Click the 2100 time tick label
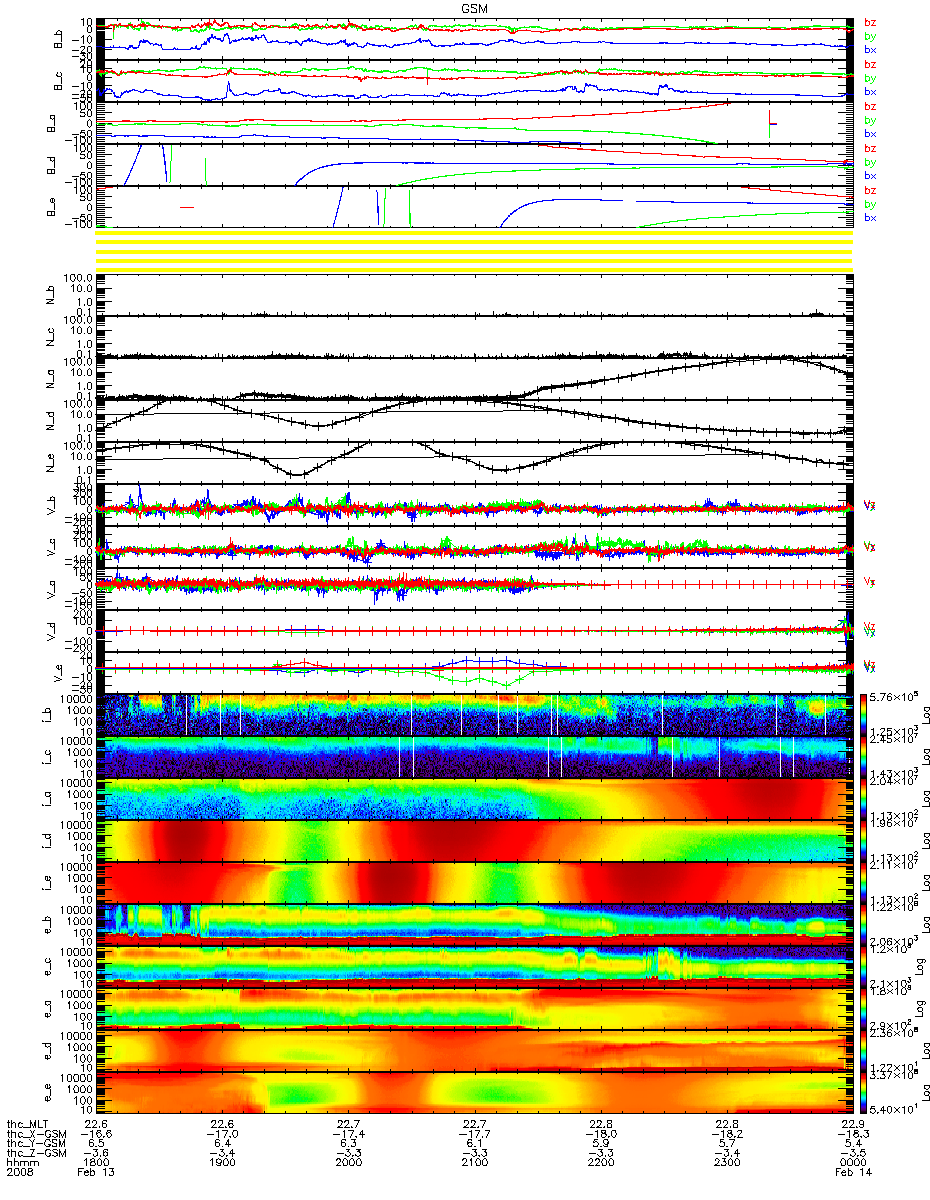This screenshot has height=1200, width=930. click(474, 1164)
